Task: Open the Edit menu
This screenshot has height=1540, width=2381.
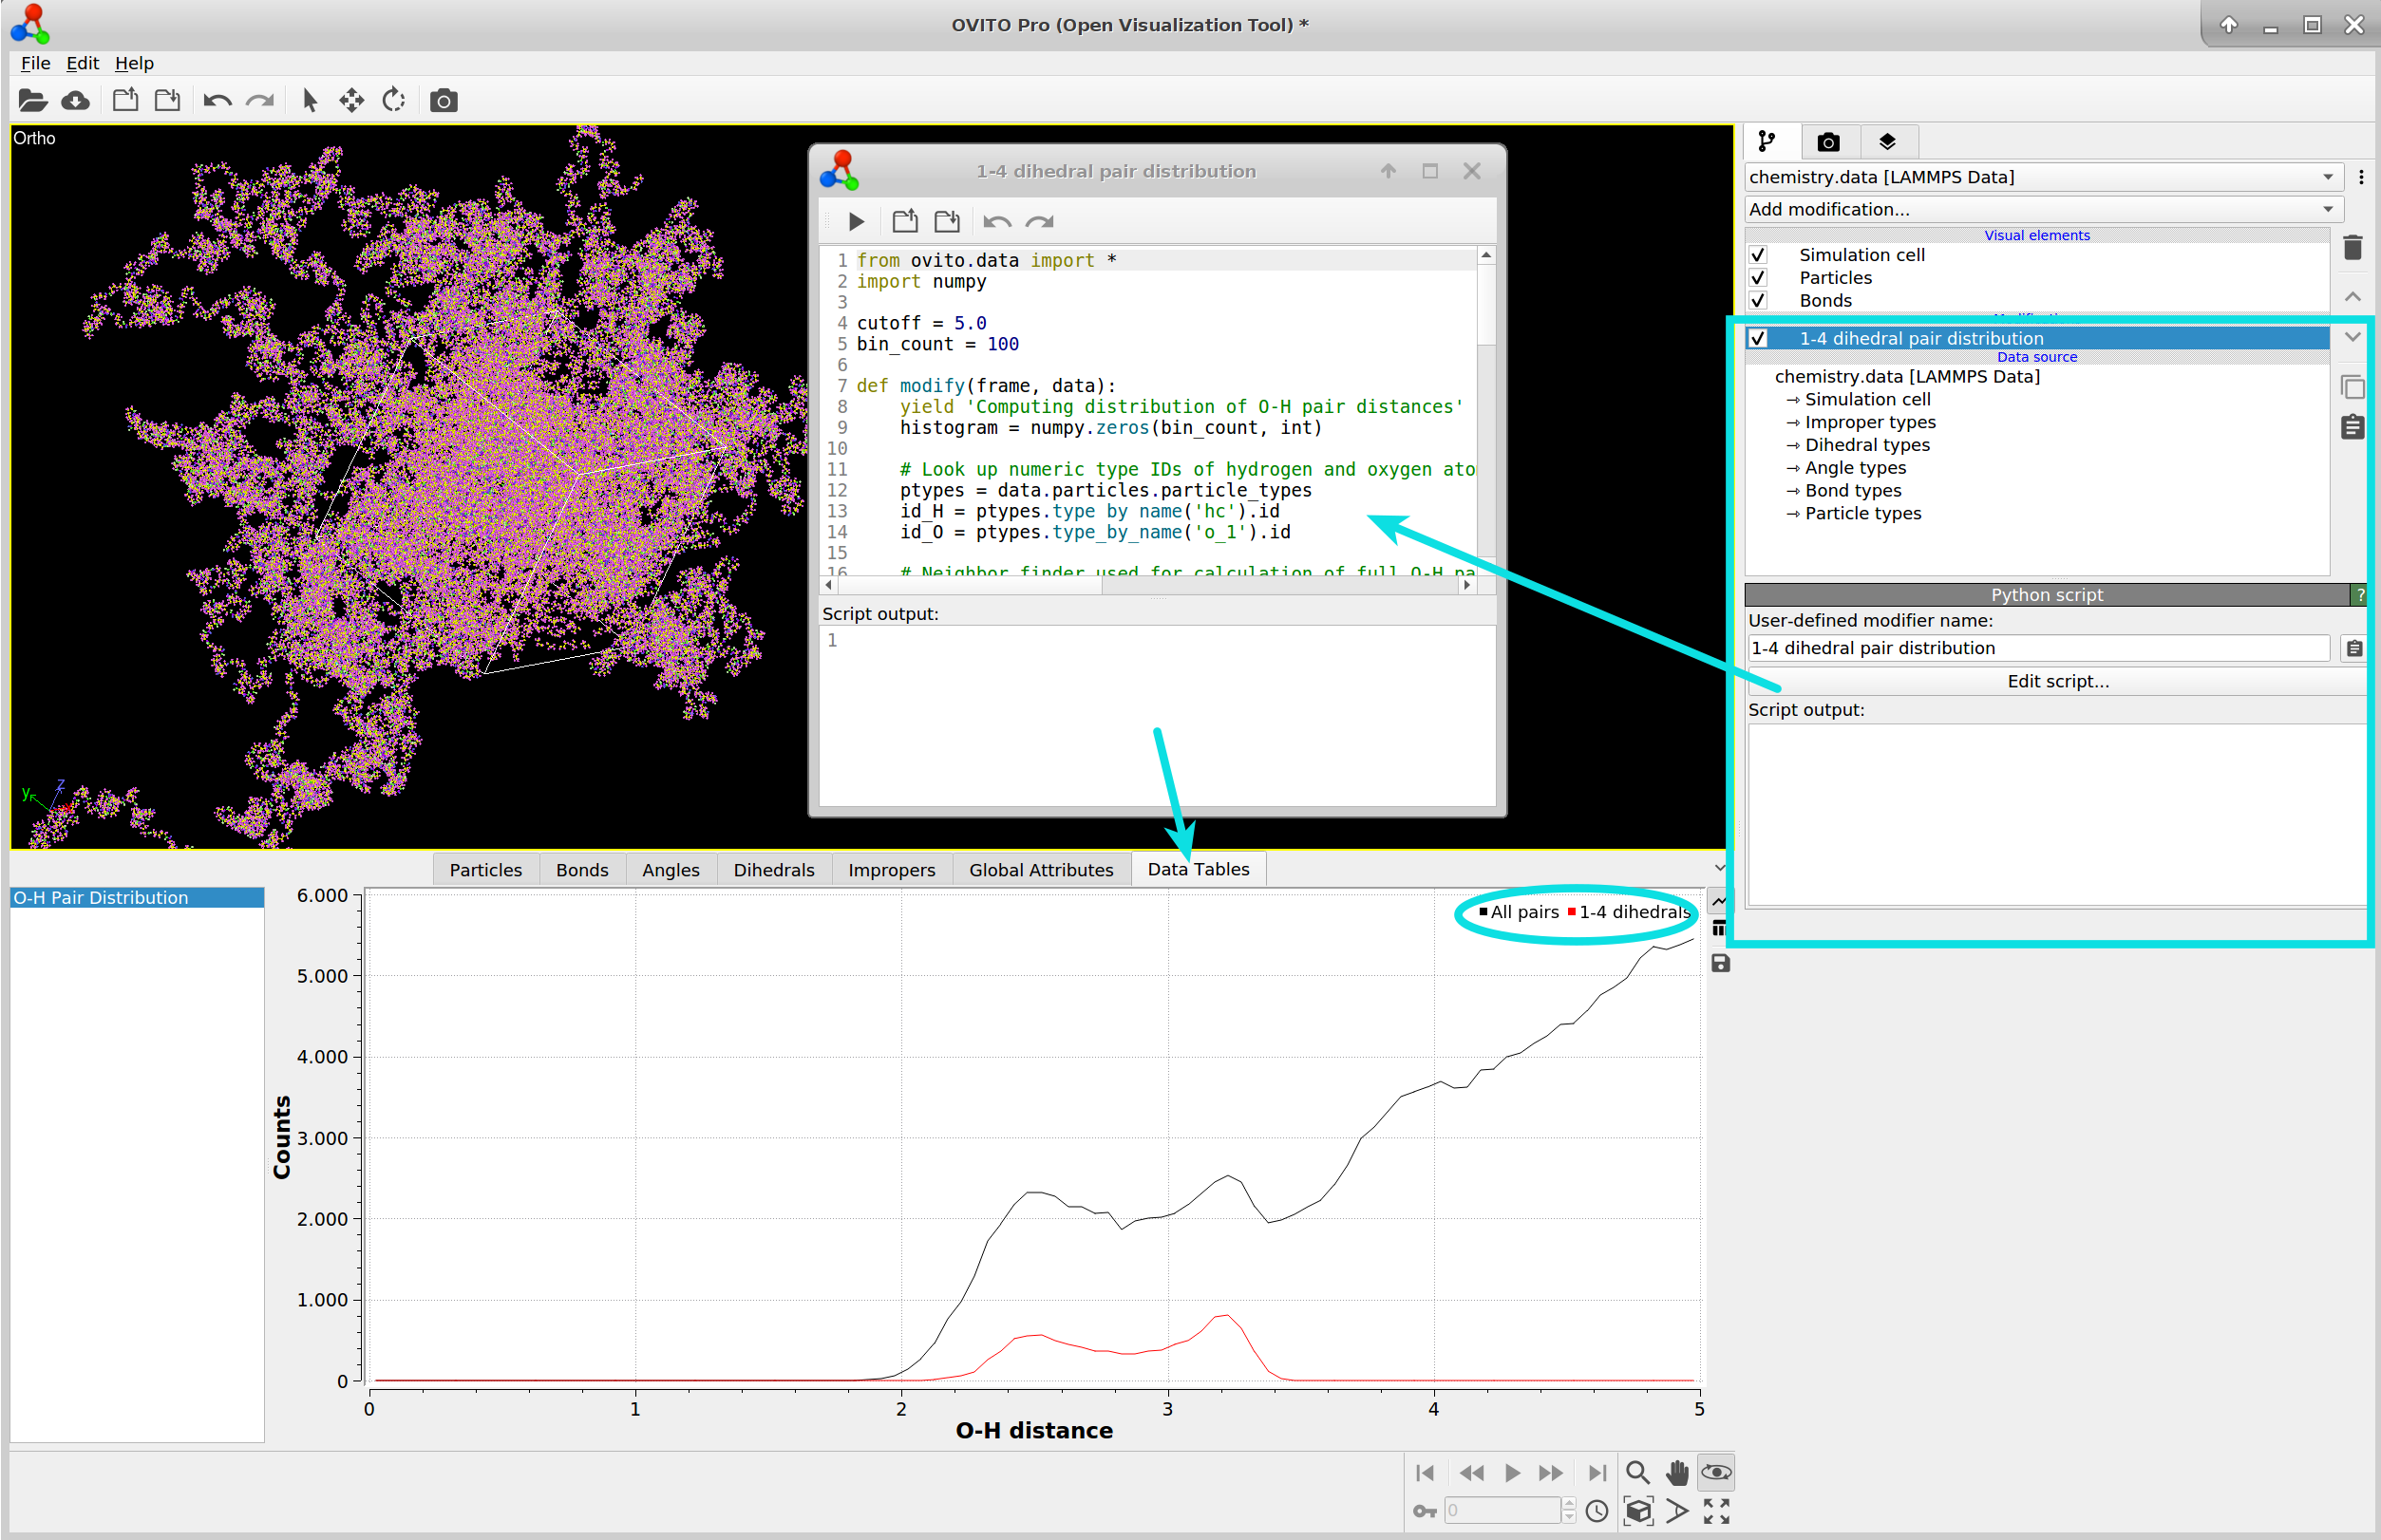Action: [x=82, y=63]
